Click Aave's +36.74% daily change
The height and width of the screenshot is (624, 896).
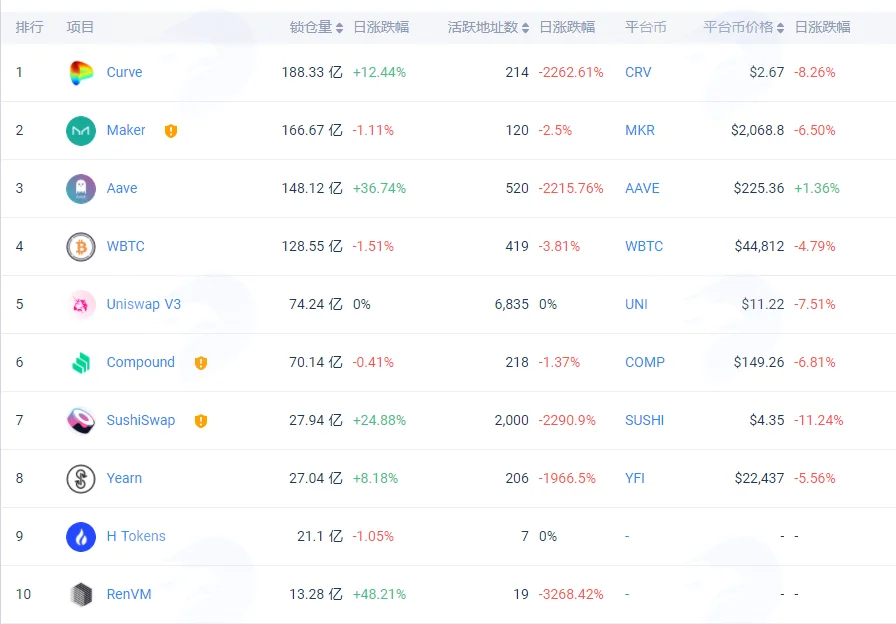click(379, 189)
